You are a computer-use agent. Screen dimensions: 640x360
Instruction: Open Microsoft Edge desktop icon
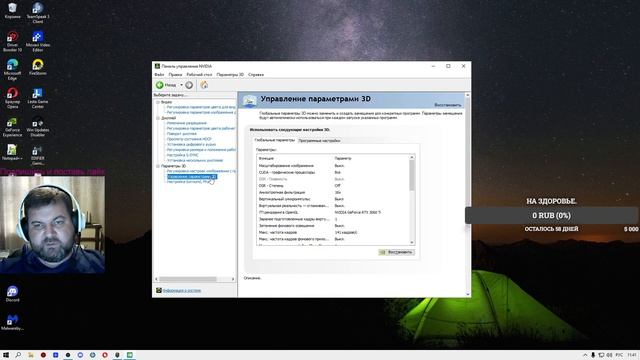(12, 69)
